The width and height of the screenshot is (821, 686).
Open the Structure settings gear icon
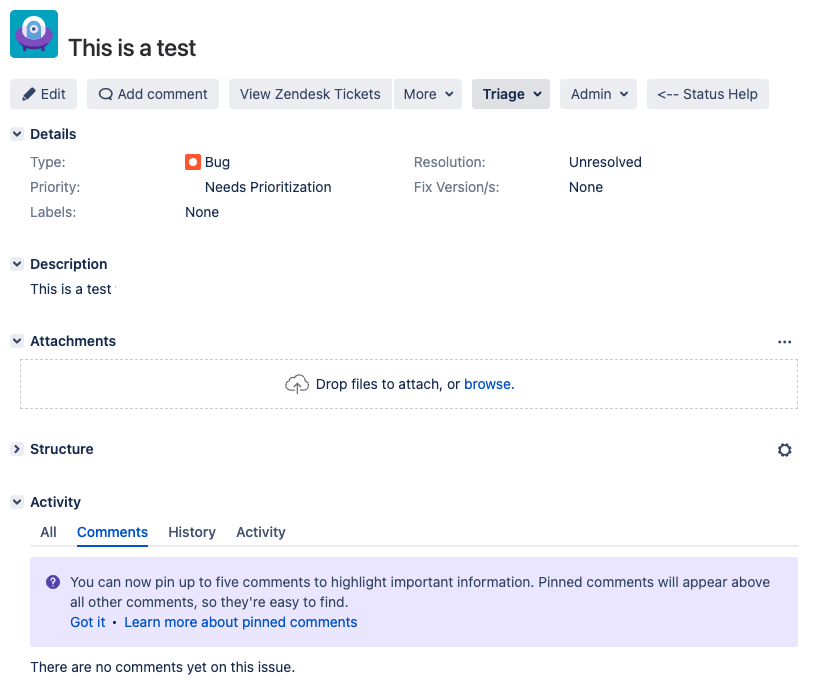[785, 449]
